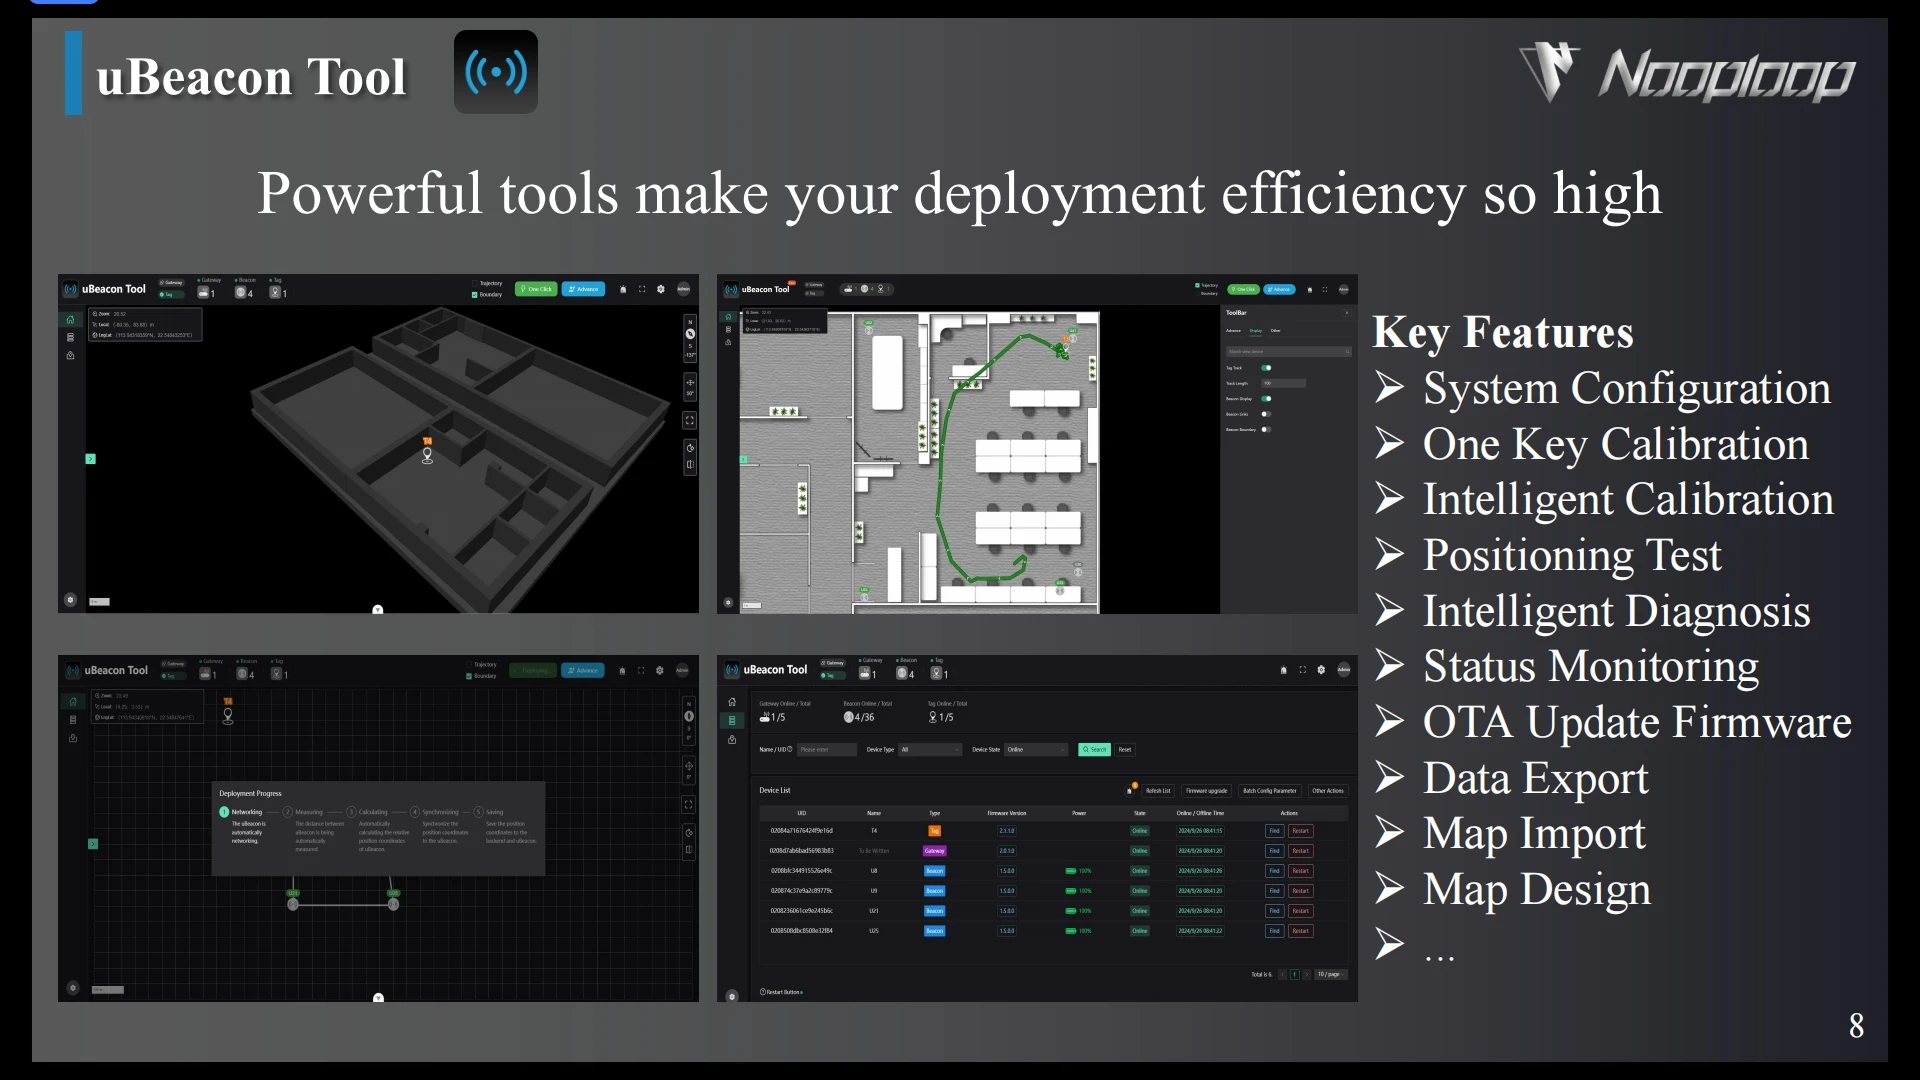Select the Advance tab in ToolBar panel
Screen dimensions: 1920x1080
1234,331
